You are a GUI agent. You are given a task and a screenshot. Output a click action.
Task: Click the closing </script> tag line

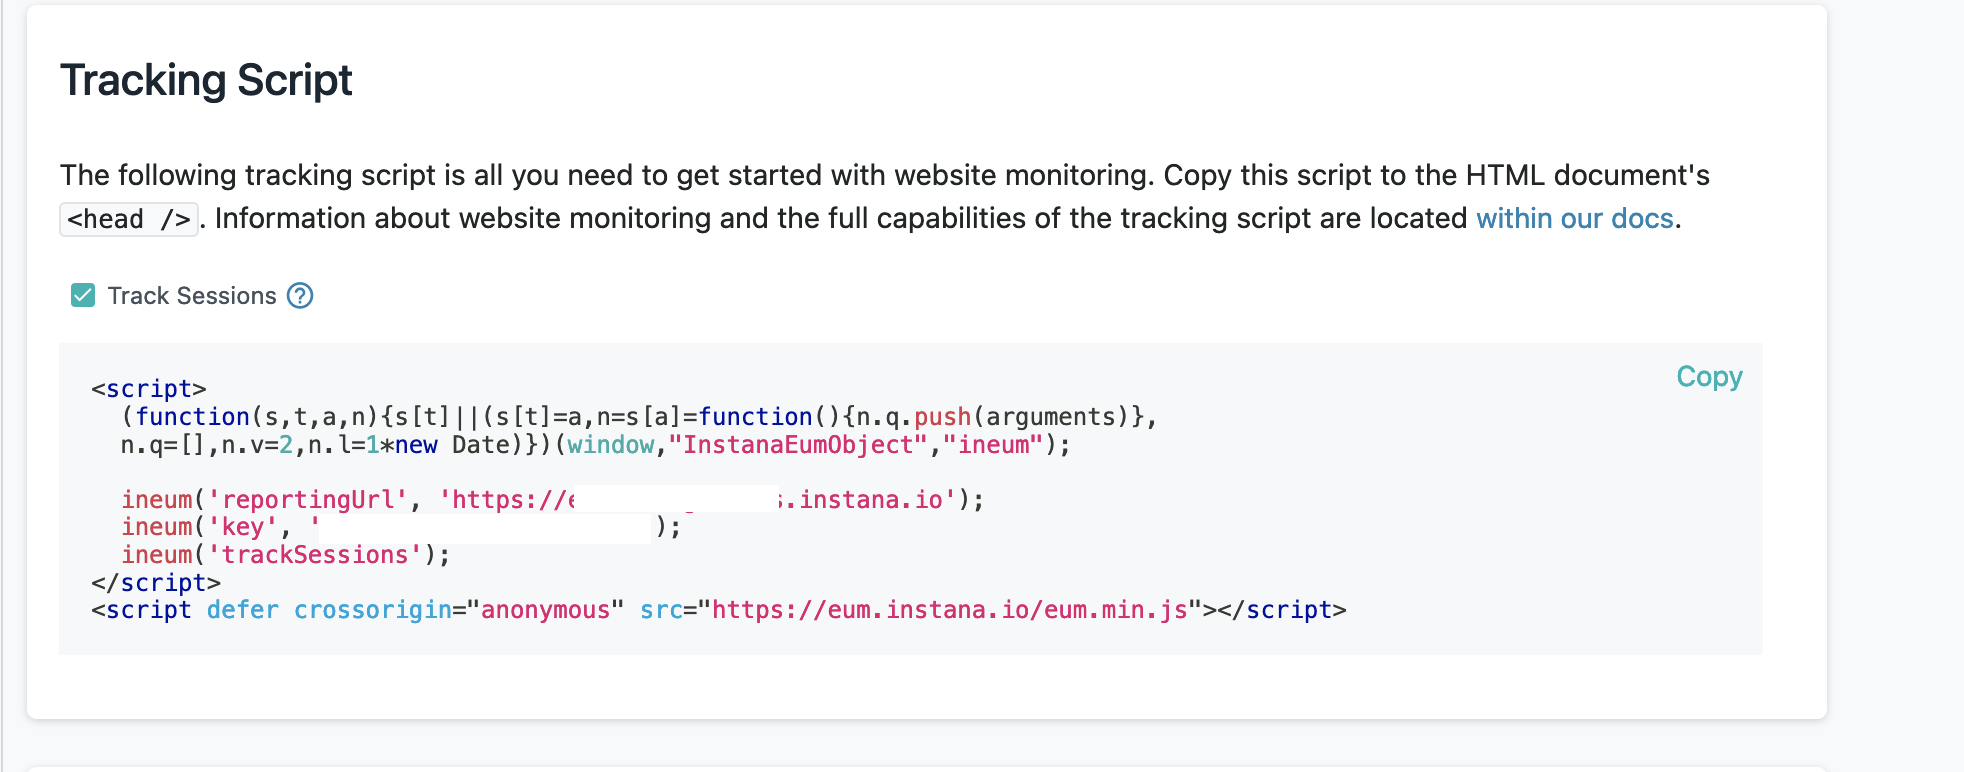[156, 583]
